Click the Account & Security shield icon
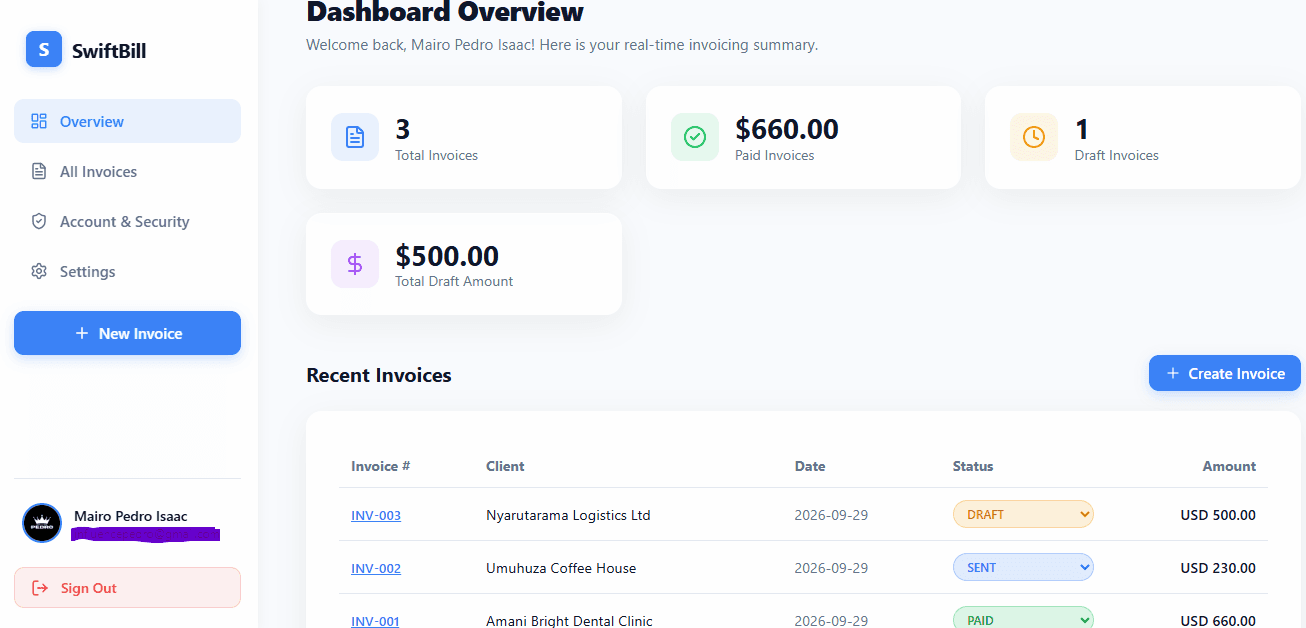The width and height of the screenshot is (1306, 628). point(39,221)
